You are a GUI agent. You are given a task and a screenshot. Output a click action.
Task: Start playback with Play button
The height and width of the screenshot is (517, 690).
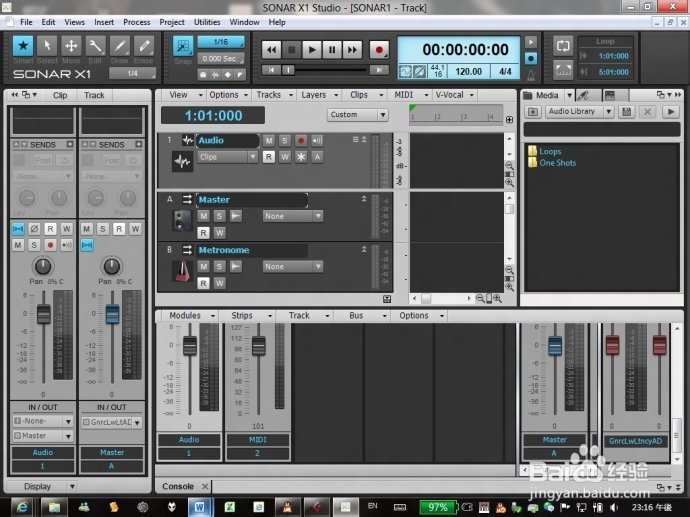tap(312, 50)
